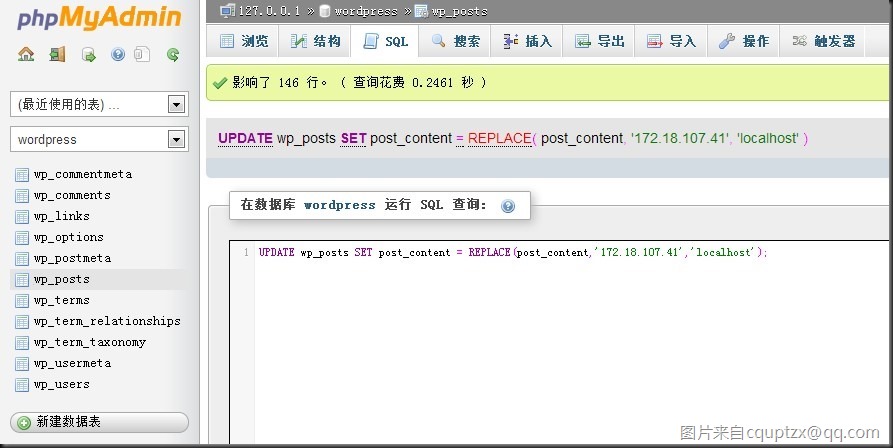
Task: Open wp_postmeta table link
Action: (72, 258)
